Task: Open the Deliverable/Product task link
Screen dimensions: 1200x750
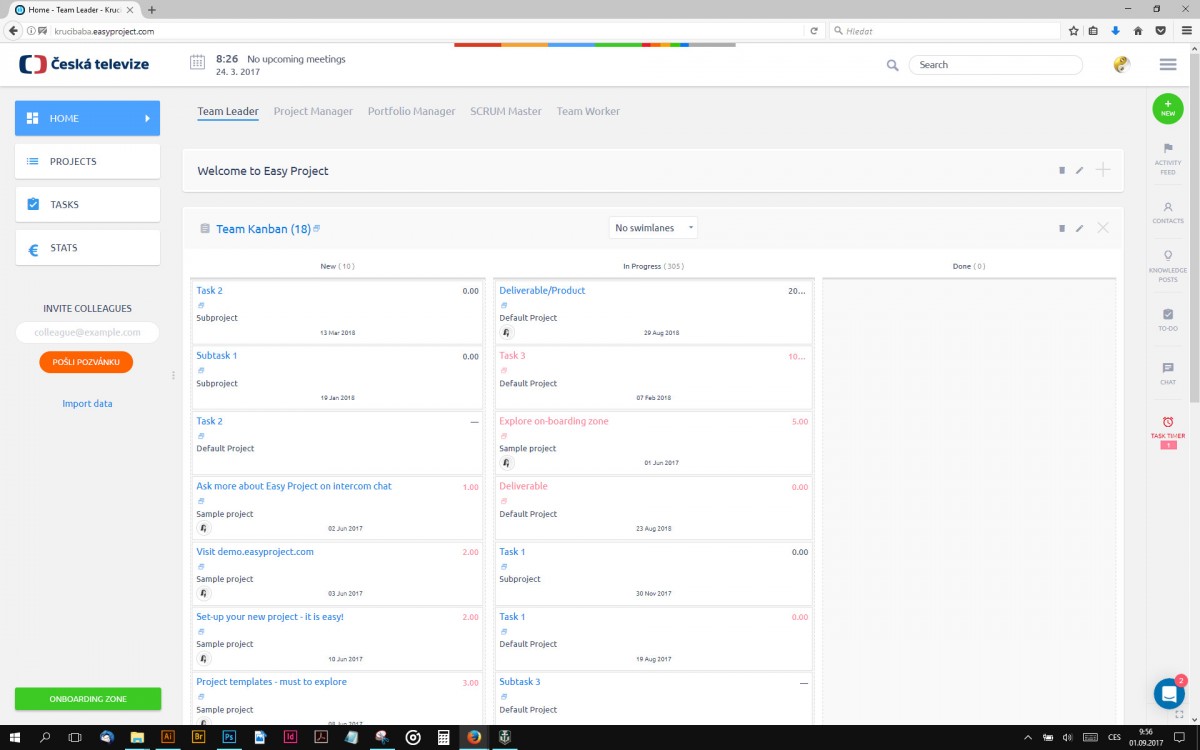Action: (542, 291)
